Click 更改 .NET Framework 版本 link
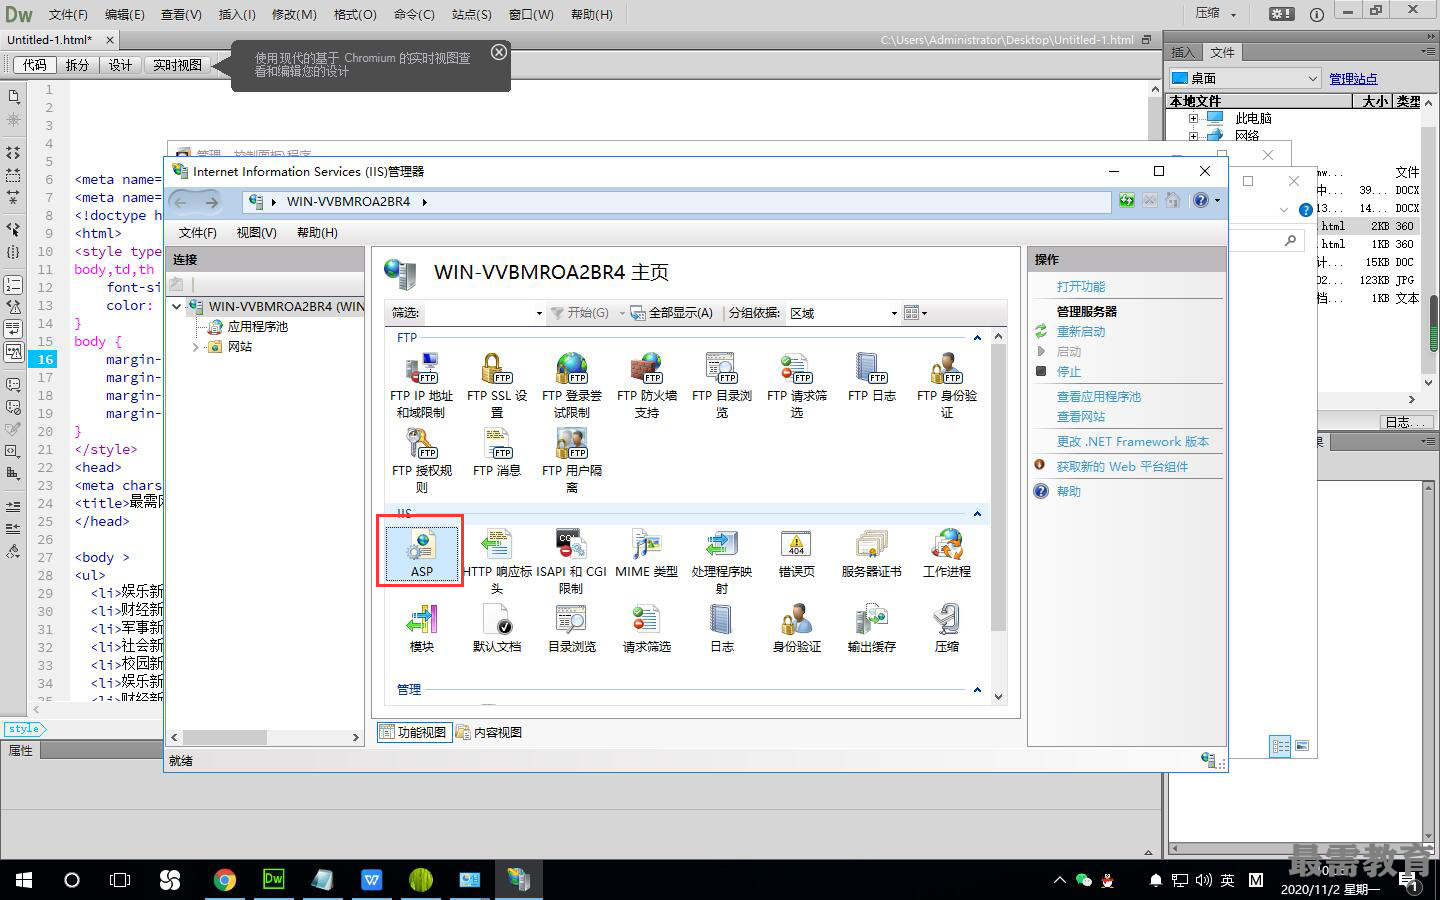The width and height of the screenshot is (1440, 900). point(1133,441)
